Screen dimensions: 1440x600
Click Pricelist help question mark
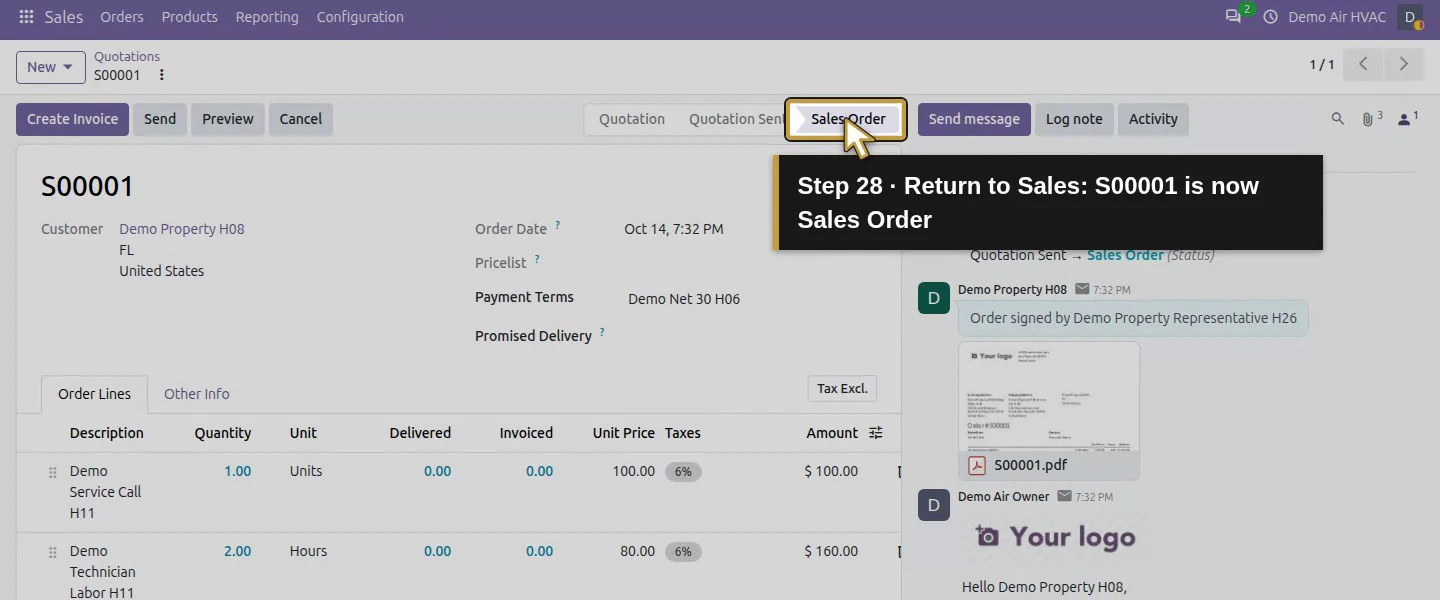[537, 260]
